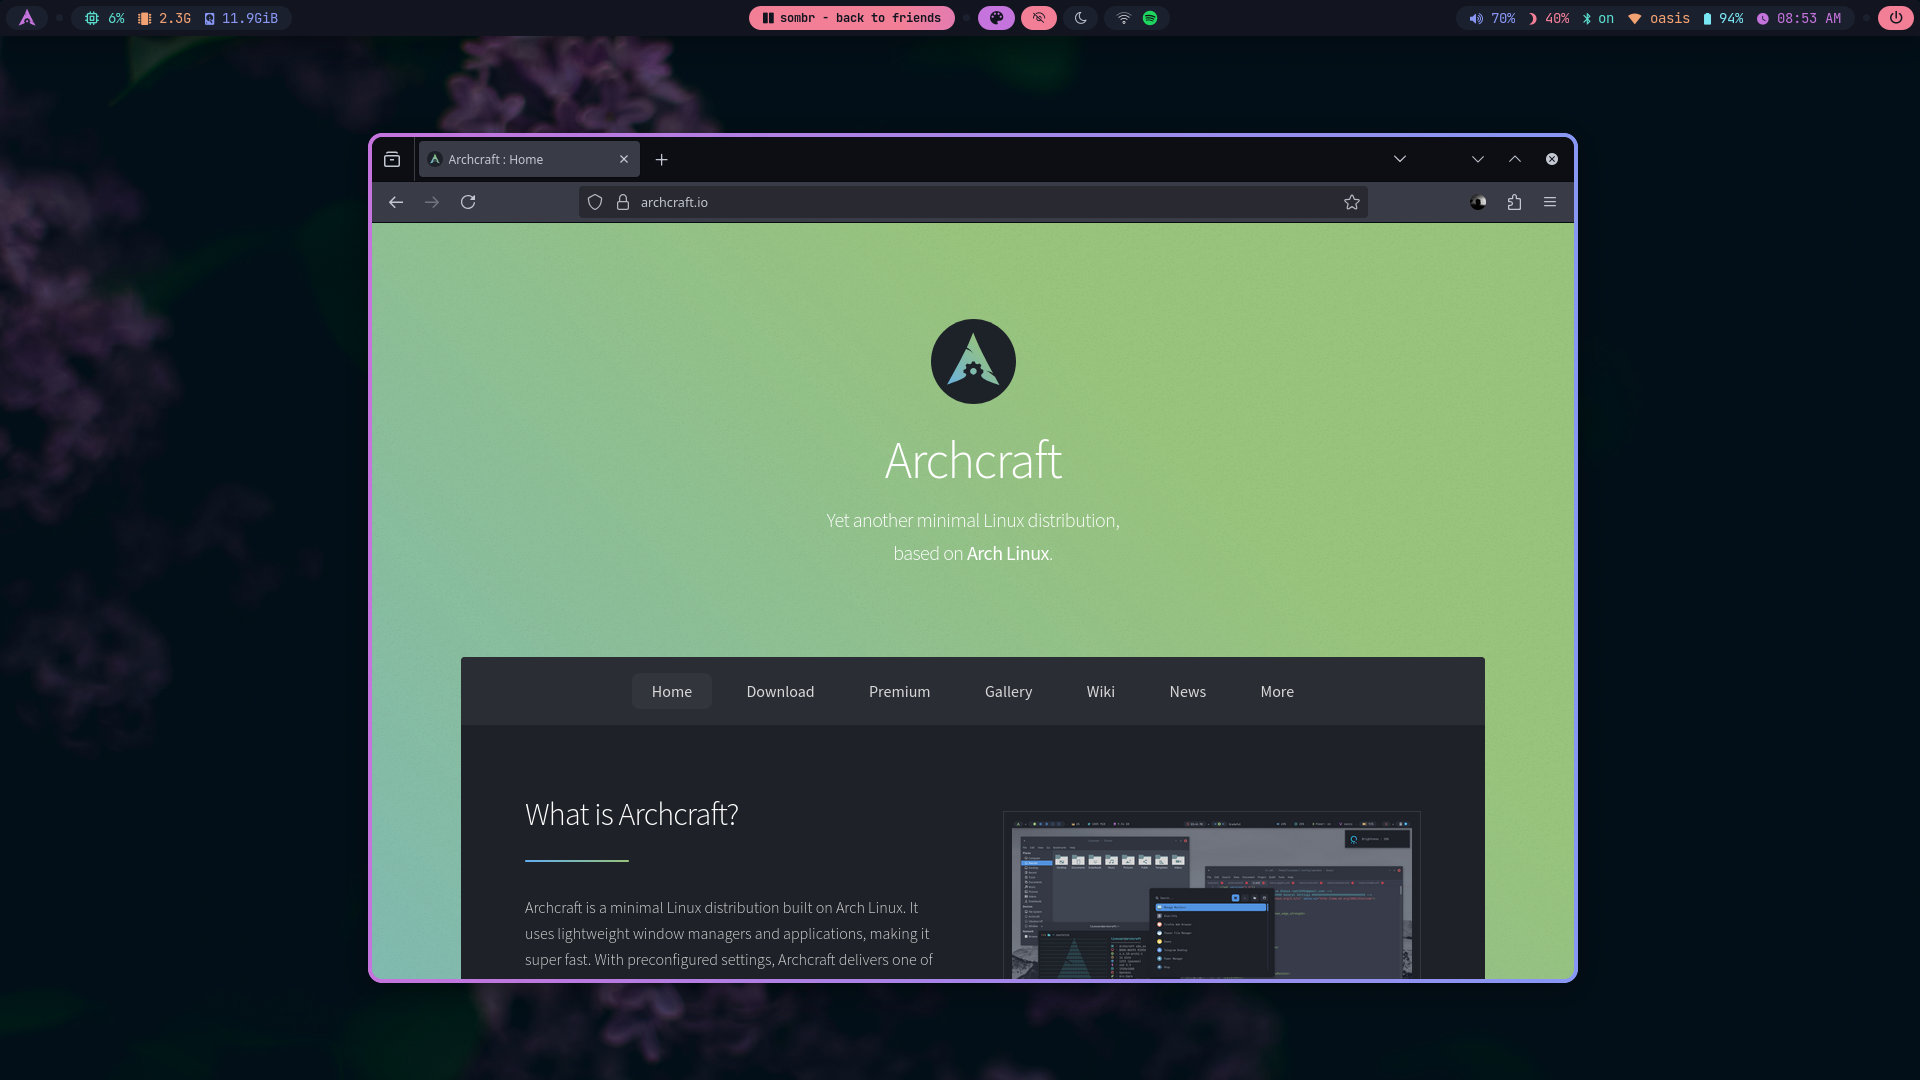Click the Archcraft launcher icon in top bar

coord(27,18)
